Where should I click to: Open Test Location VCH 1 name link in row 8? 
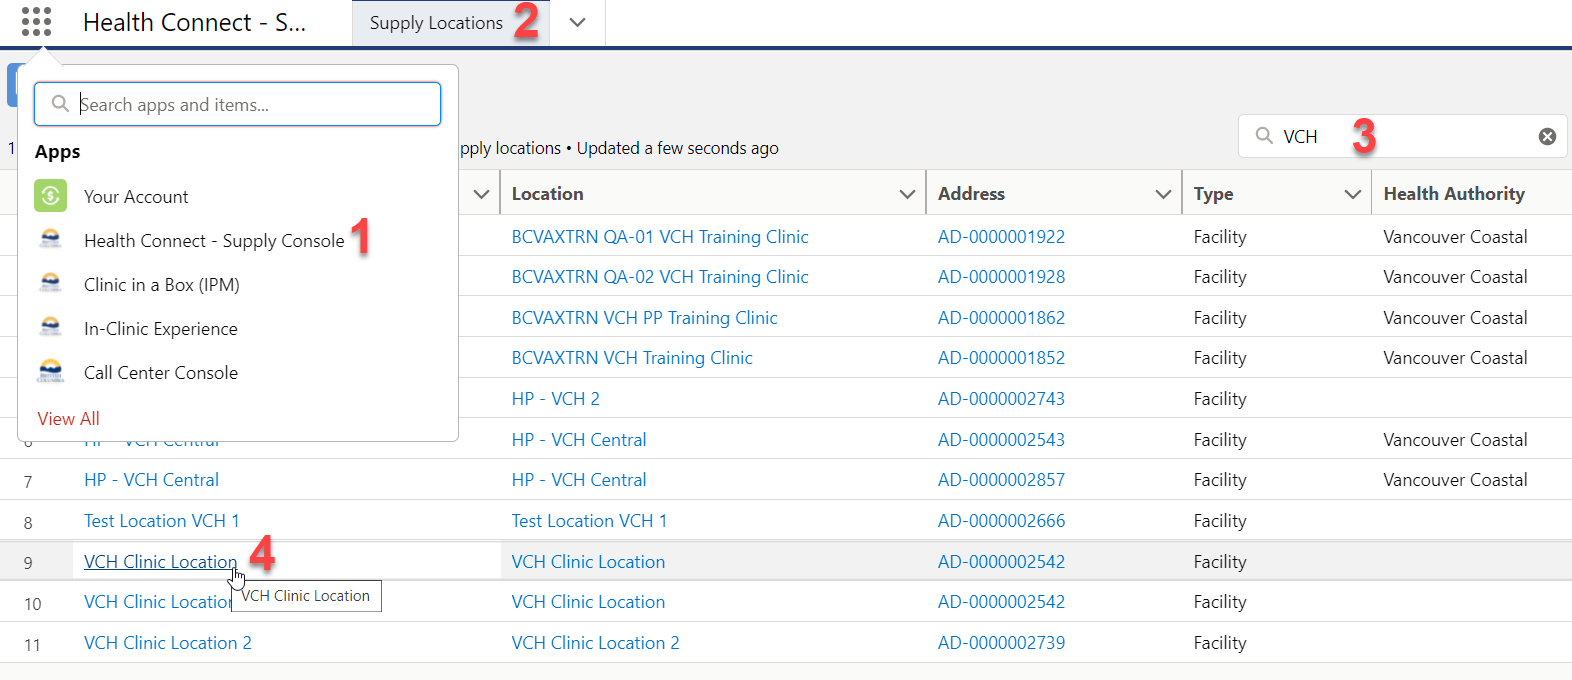[x=162, y=521]
